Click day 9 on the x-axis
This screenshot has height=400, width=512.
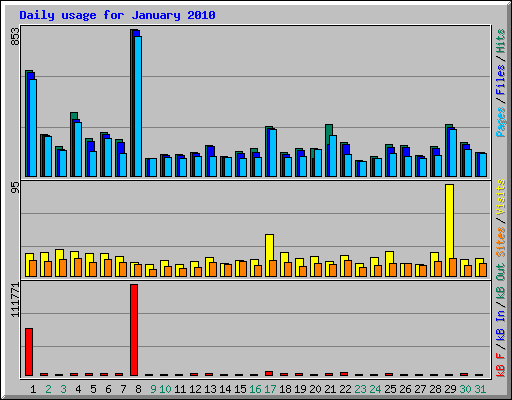[153, 389]
